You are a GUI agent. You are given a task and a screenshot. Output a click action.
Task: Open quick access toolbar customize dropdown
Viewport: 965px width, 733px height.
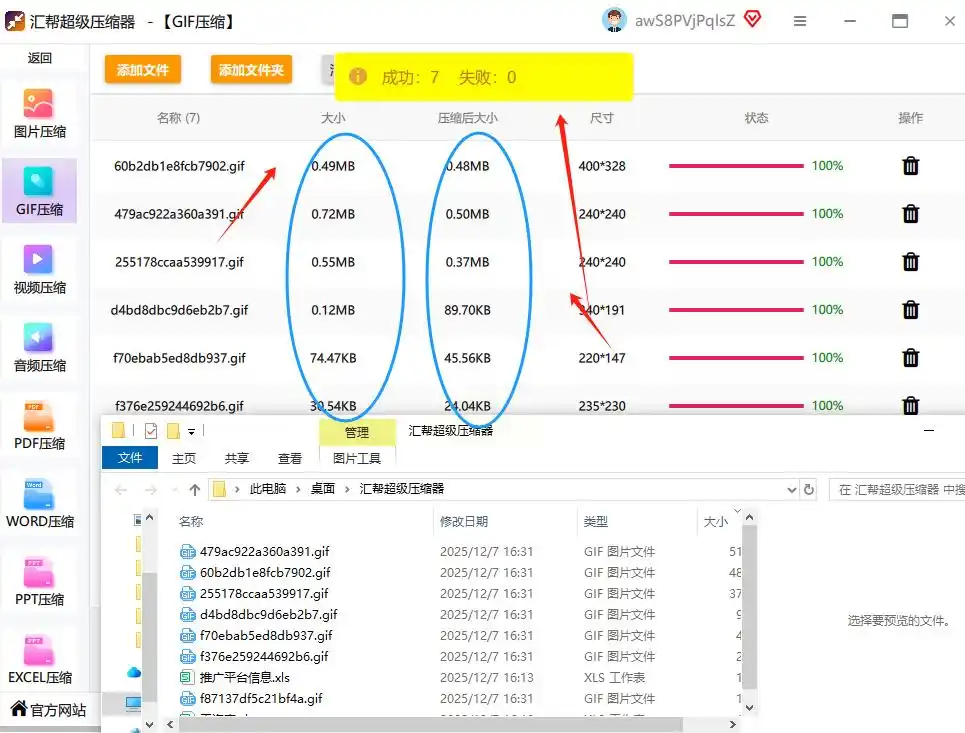coord(191,431)
